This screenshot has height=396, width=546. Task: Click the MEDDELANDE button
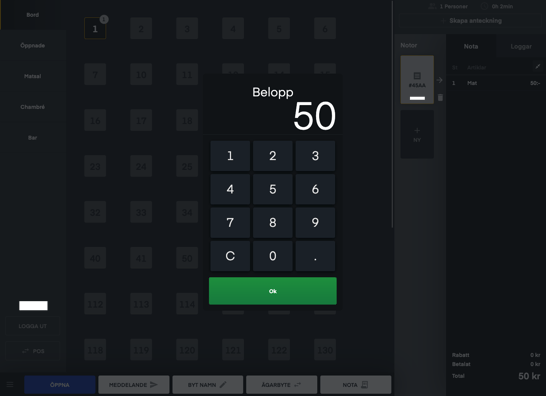coord(134,385)
